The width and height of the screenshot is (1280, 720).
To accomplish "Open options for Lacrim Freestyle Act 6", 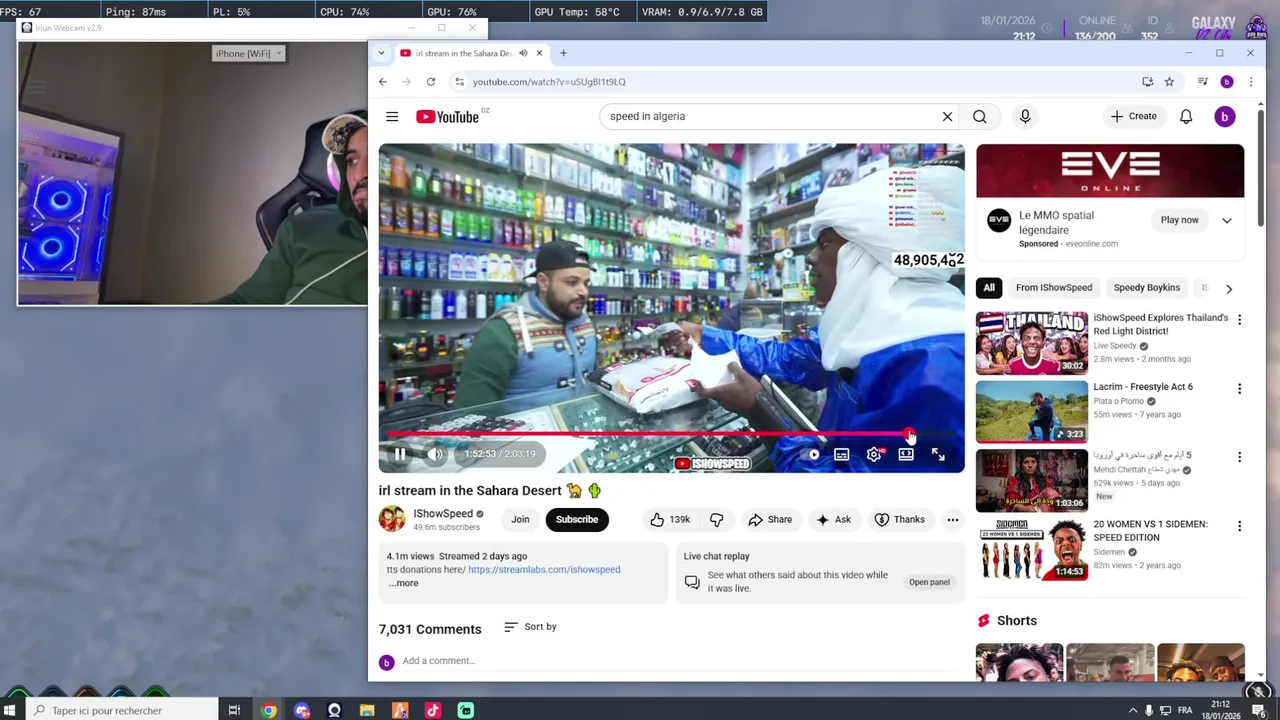I will click(x=1239, y=389).
